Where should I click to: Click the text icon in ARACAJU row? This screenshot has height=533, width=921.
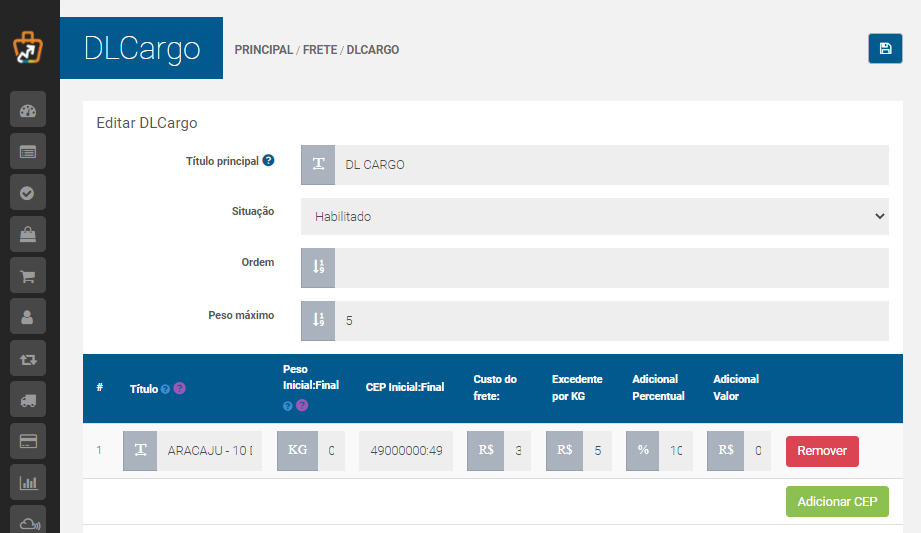point(140,451)
